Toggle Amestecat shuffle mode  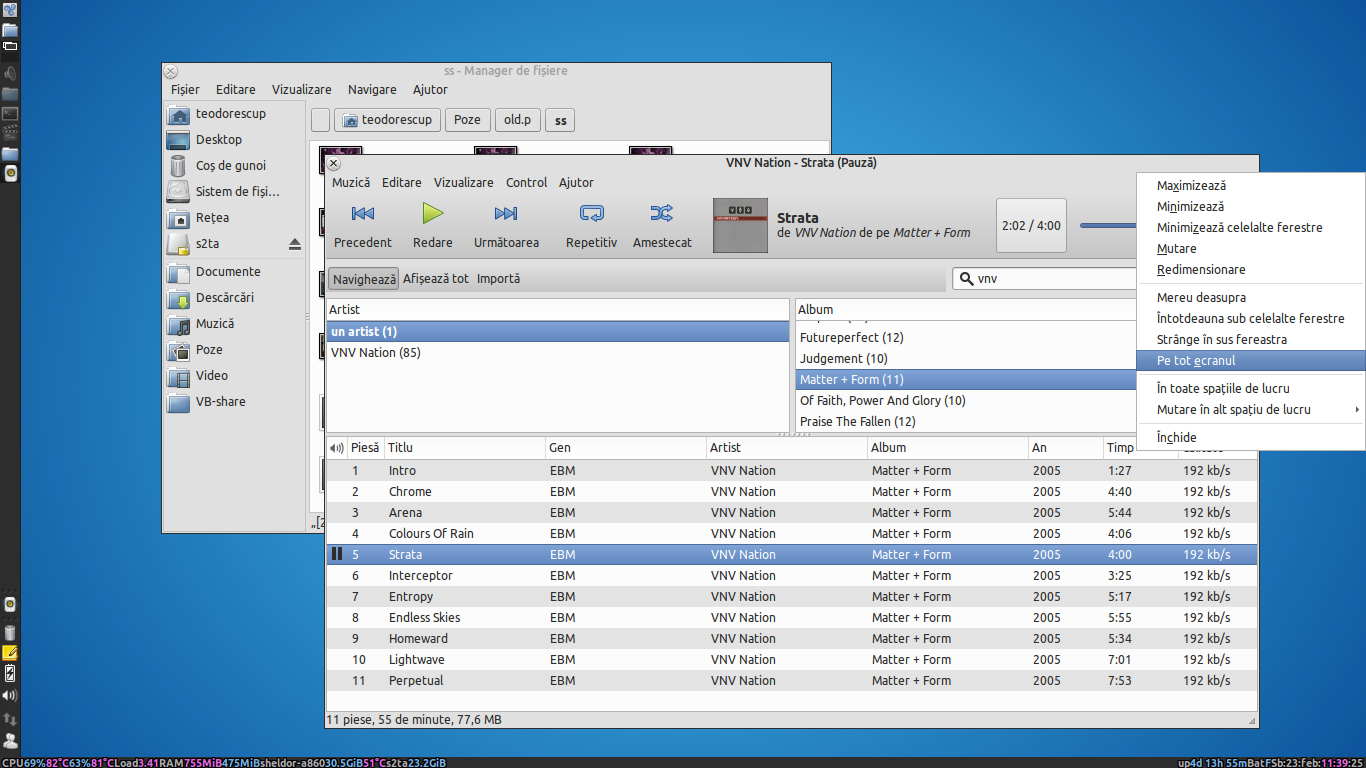(x=662, y=225)
